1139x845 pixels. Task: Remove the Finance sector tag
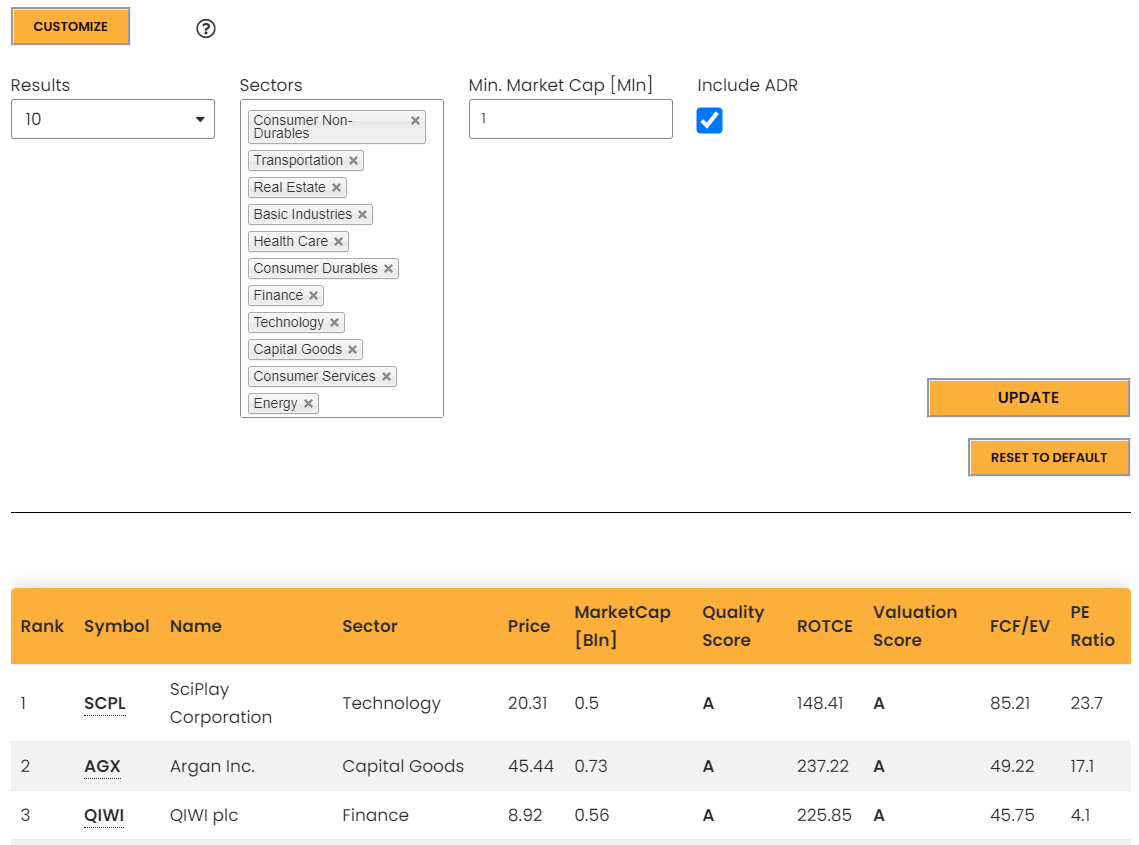click(x=313, y=296)
